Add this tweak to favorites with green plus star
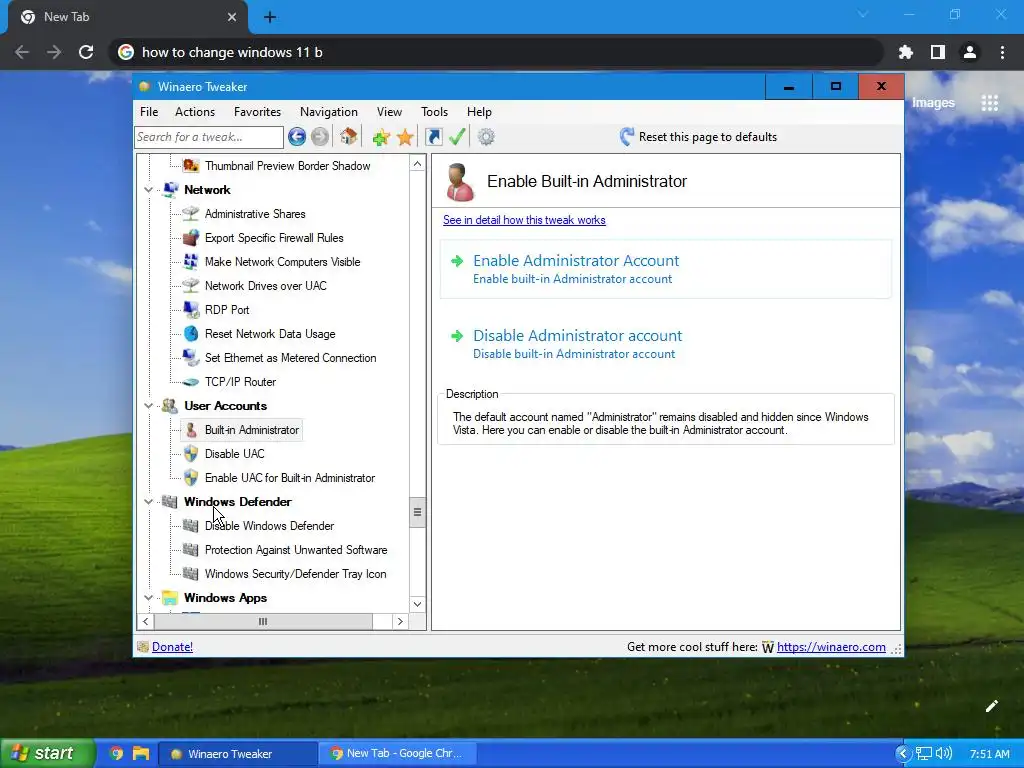 coord(381,136)
